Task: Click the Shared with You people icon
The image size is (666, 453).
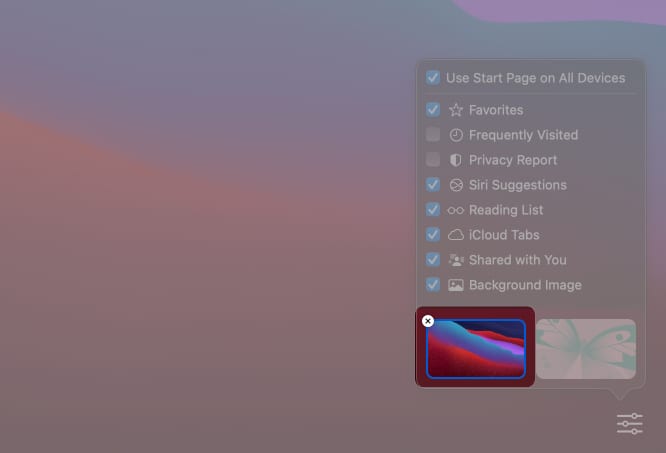Action: tap(456, 260)
